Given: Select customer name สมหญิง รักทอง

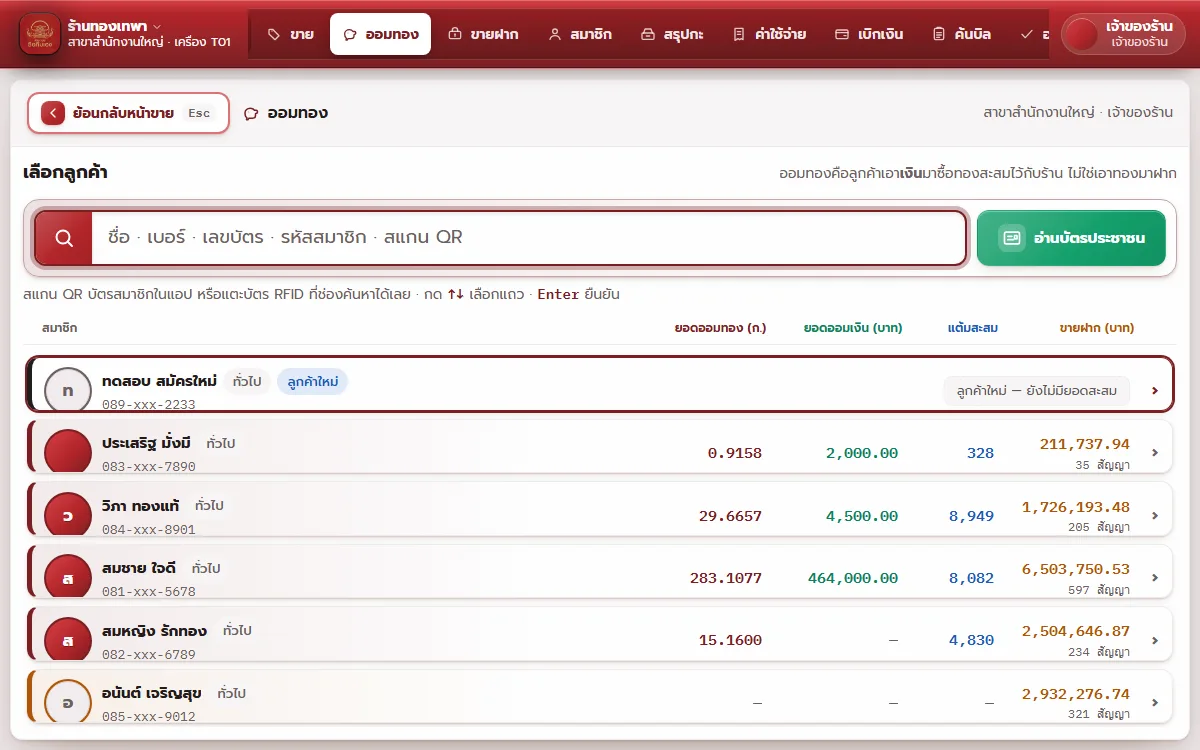Looking at the screenshot, I should 155,631.
